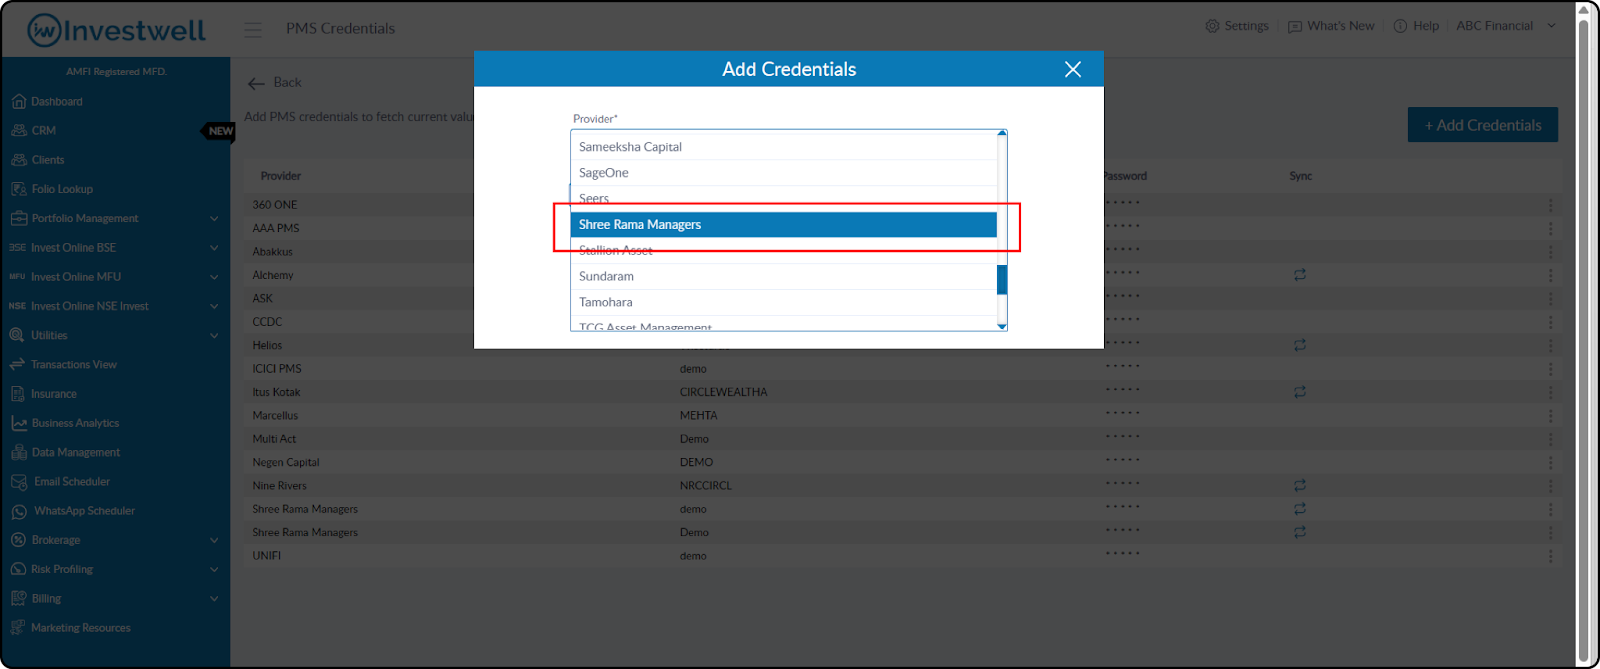Open Clients in sidebar
Viewport: 1600px width, 669px height.
(47, 160)
